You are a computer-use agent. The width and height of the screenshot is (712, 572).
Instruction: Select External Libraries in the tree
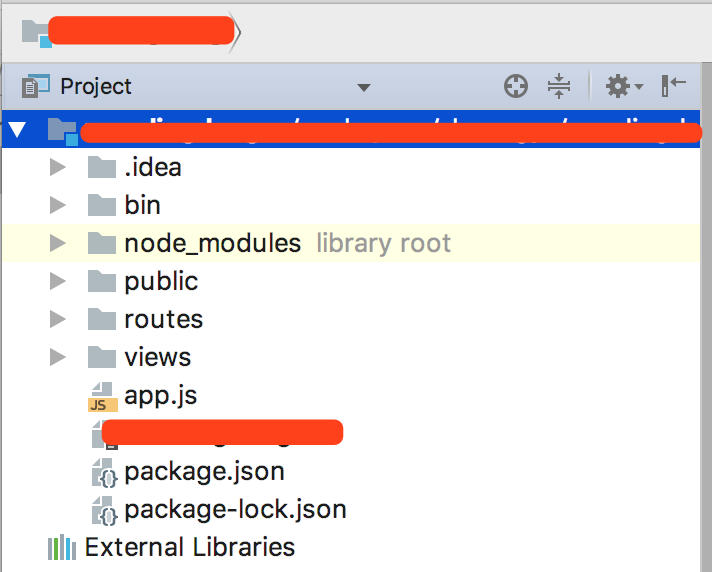189,548
